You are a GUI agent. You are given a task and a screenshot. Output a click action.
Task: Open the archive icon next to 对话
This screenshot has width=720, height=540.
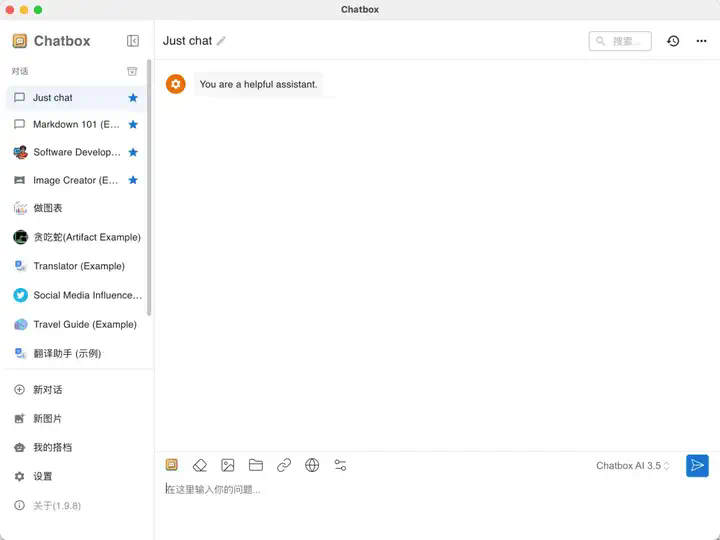[x=132, y=71]
